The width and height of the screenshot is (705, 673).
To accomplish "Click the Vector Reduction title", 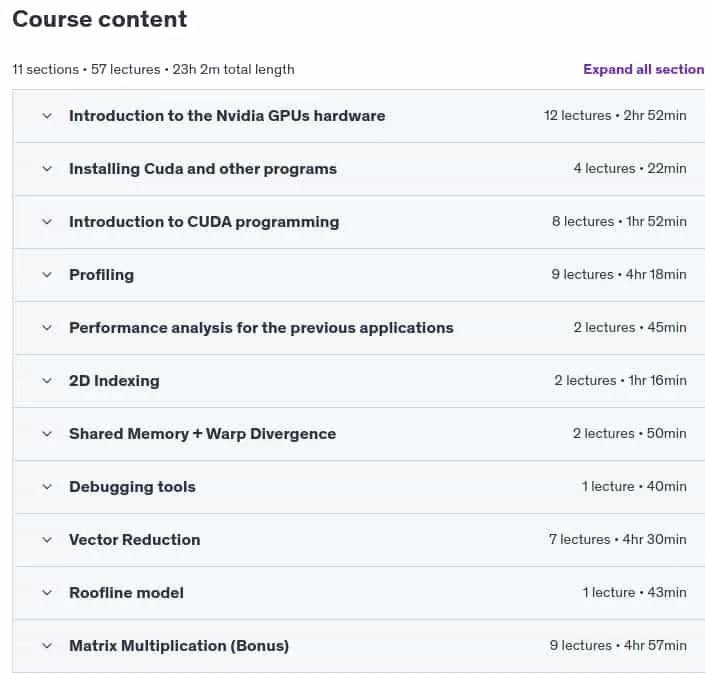I will [134, 539].
